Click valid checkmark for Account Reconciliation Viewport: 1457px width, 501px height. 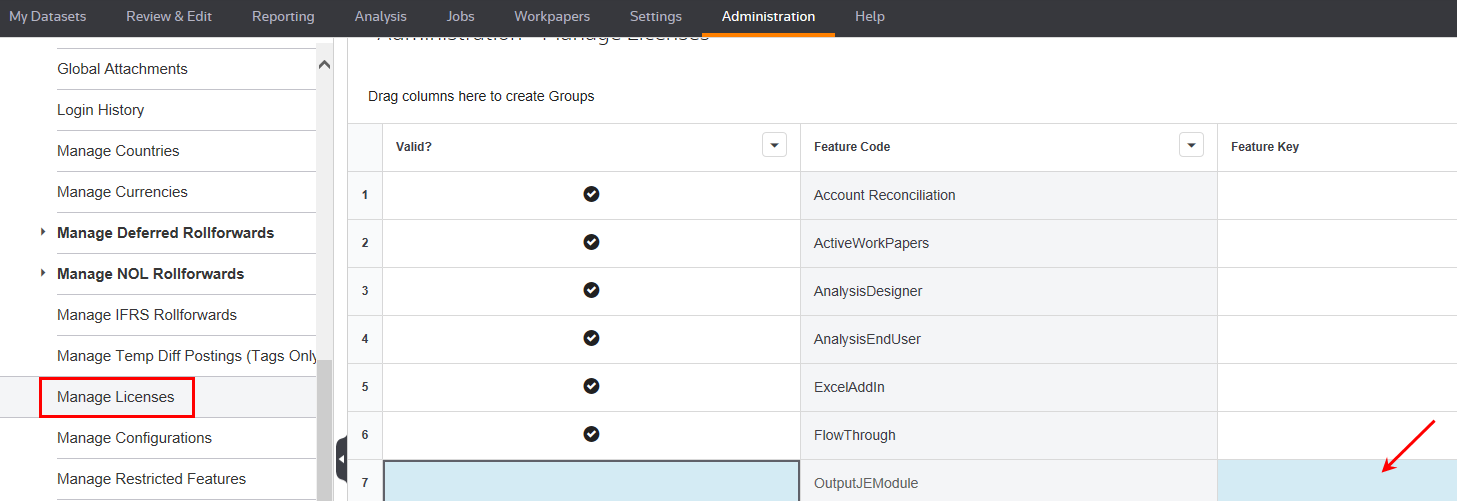click(x=591, y=195)
